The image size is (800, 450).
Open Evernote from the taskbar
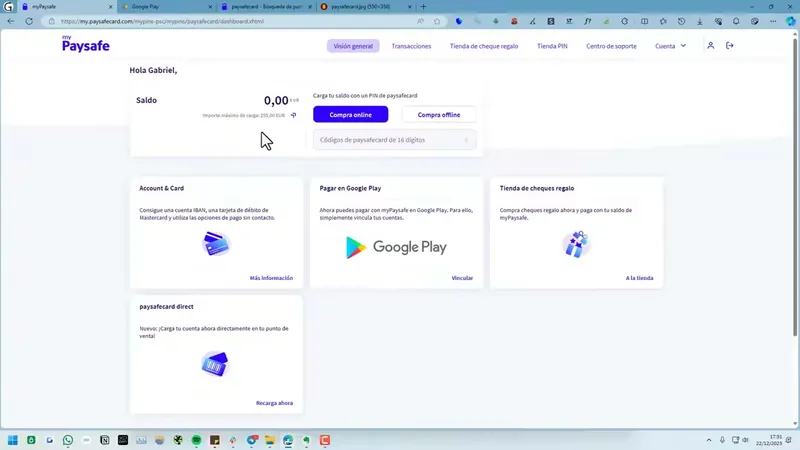click(x=307, y=440)
